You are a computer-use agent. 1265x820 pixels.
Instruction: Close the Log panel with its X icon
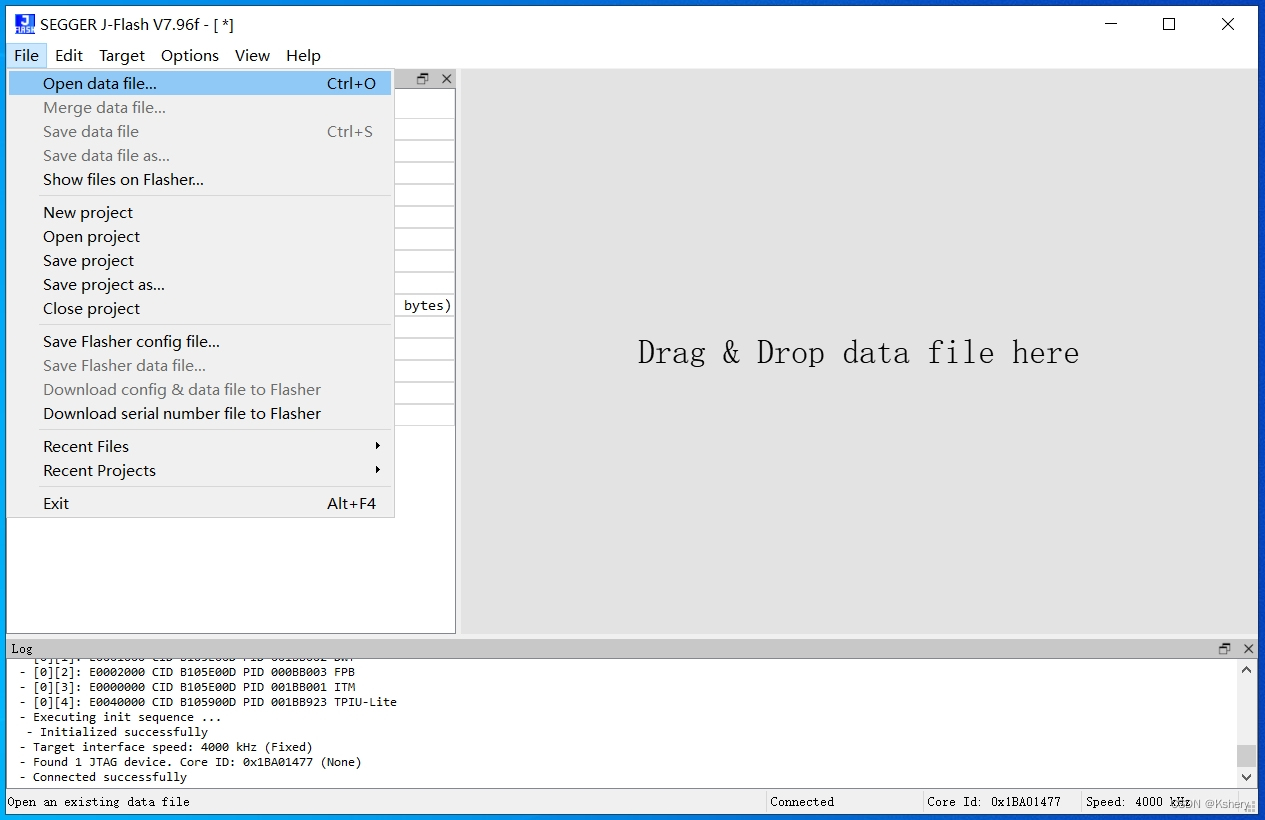click(1248, 649)
